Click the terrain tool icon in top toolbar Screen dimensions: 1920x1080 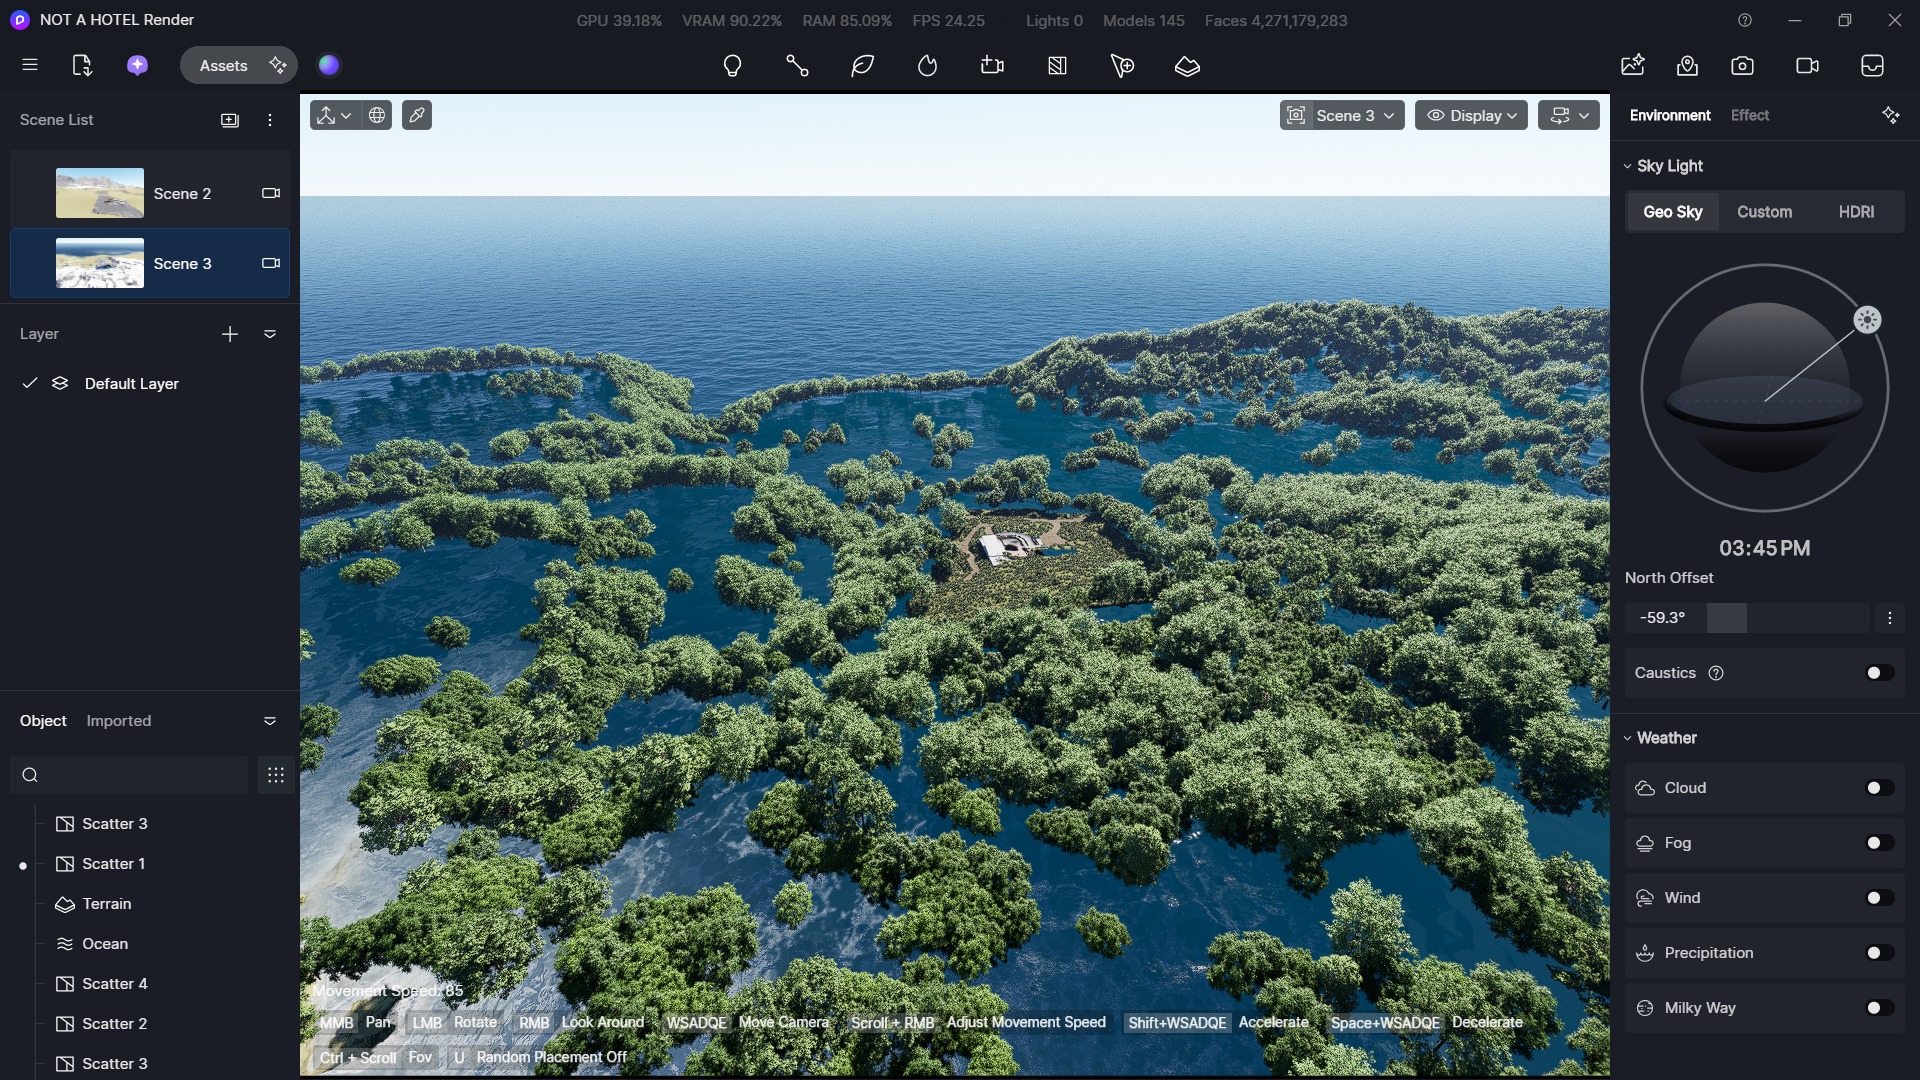coord(1187,66)
